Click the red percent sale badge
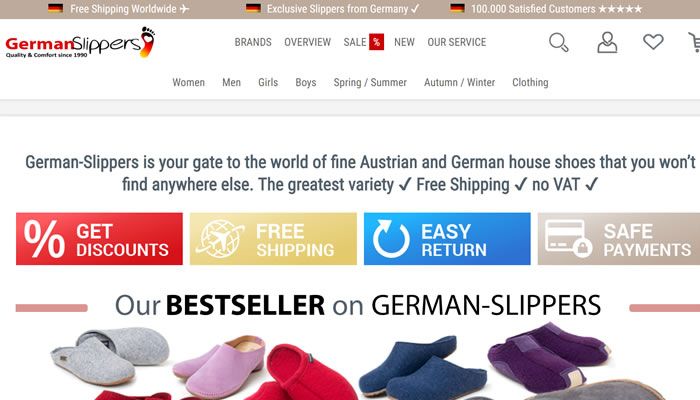The width and height of the screenshot is (700, 400). 376,42
